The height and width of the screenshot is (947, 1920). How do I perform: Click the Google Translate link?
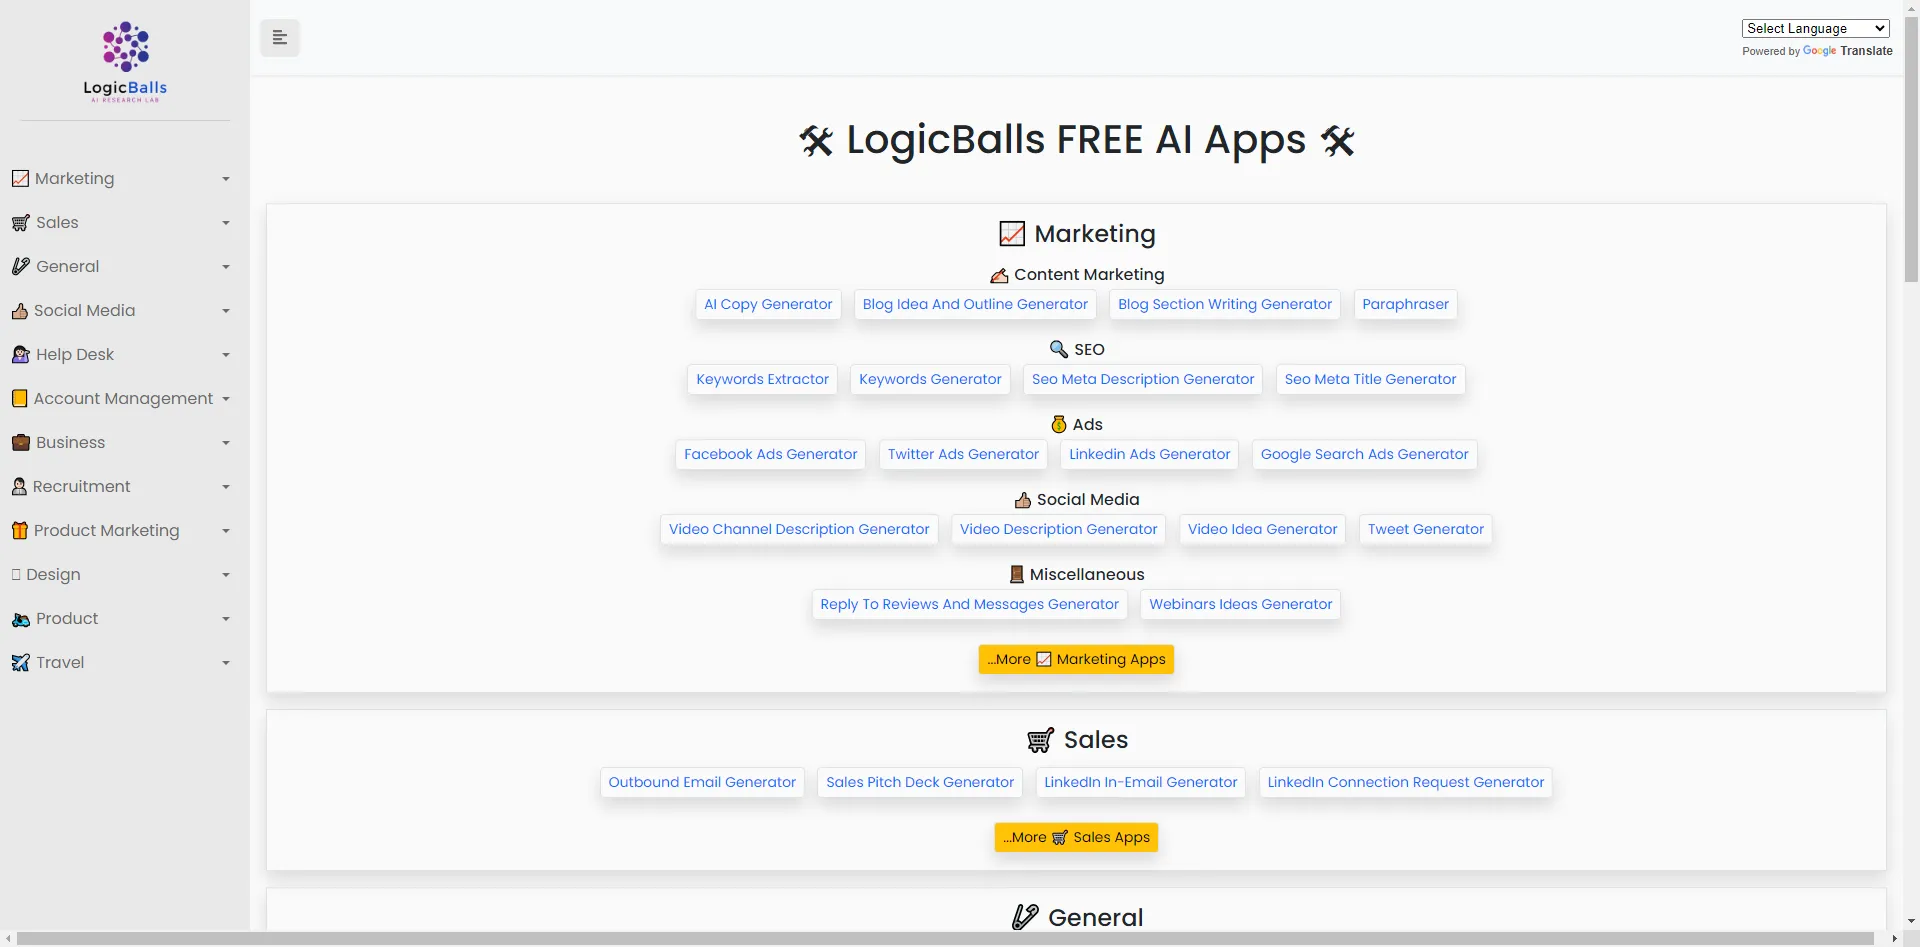pyautogui.click(x=1849, y=51)
